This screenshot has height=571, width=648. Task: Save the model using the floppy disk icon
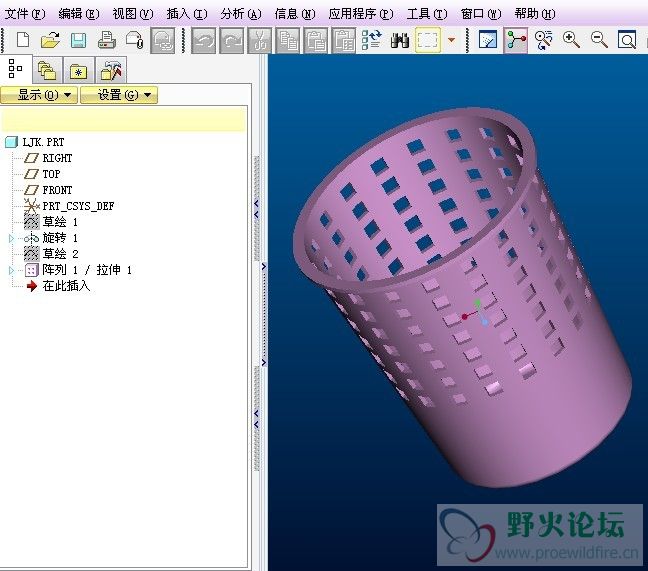pyautogui.click(x=78, y=40)
